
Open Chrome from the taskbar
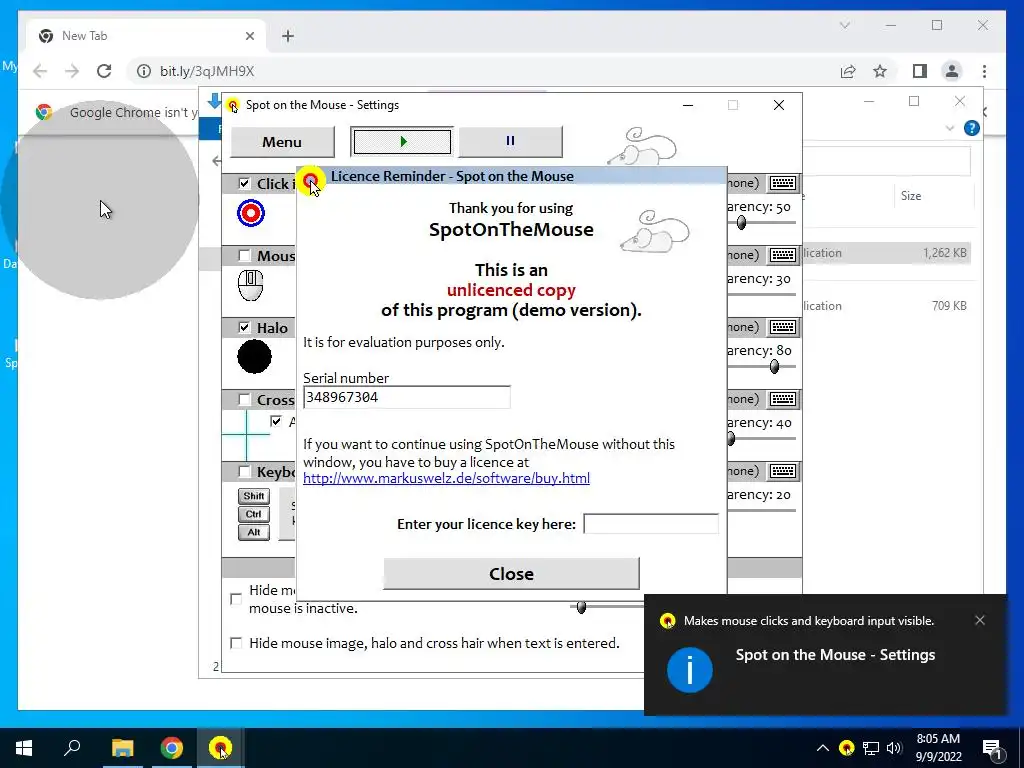coord(172,748)
